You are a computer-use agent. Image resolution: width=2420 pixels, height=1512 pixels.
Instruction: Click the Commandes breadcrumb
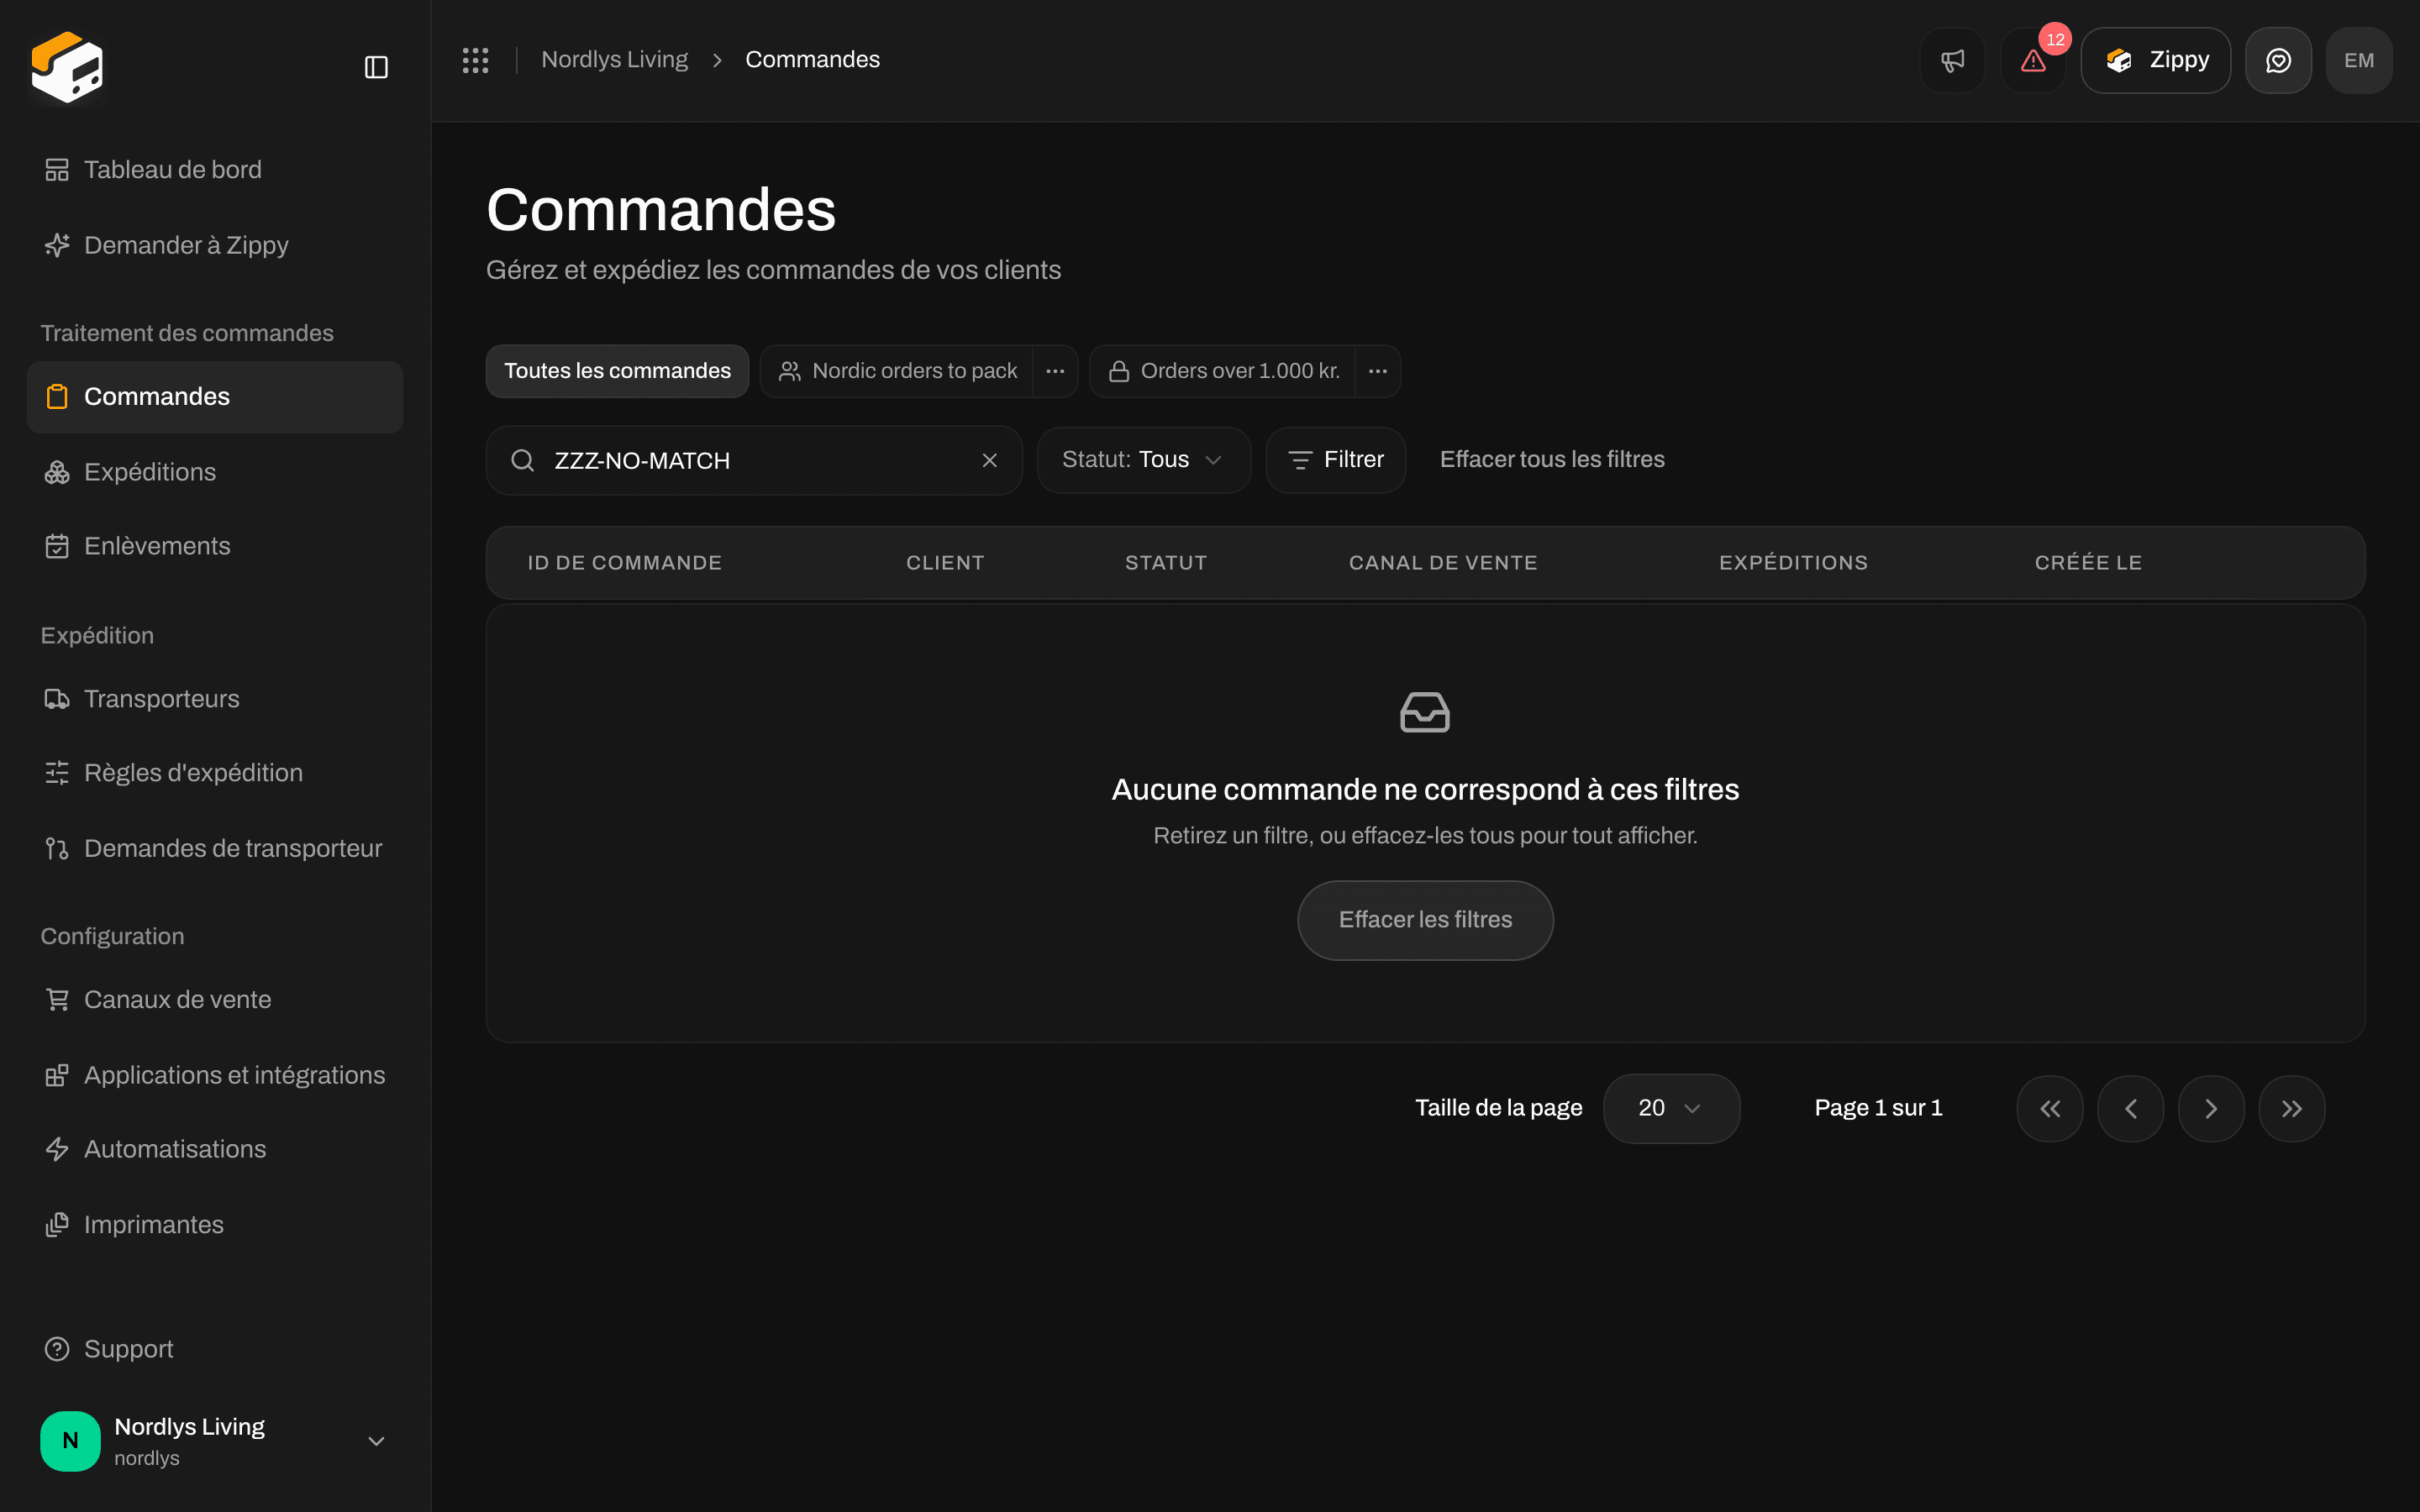coord(812,60)
